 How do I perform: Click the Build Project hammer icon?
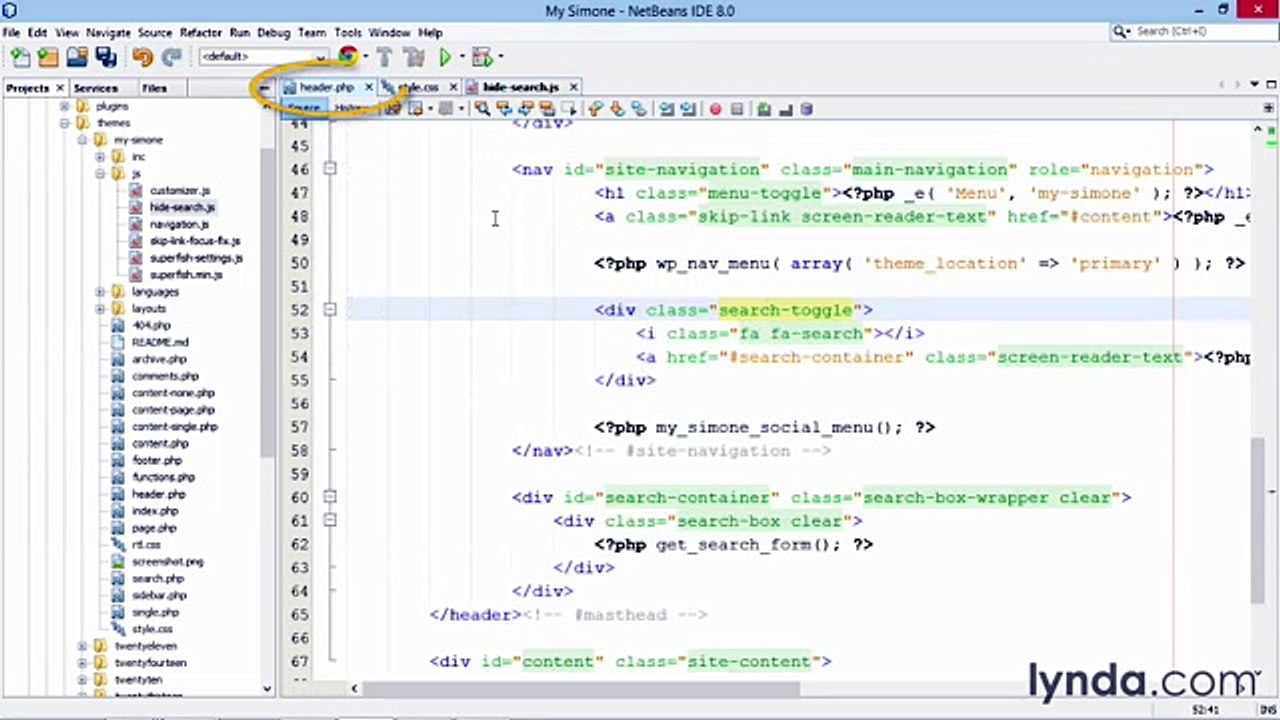[x=385, y=57]
